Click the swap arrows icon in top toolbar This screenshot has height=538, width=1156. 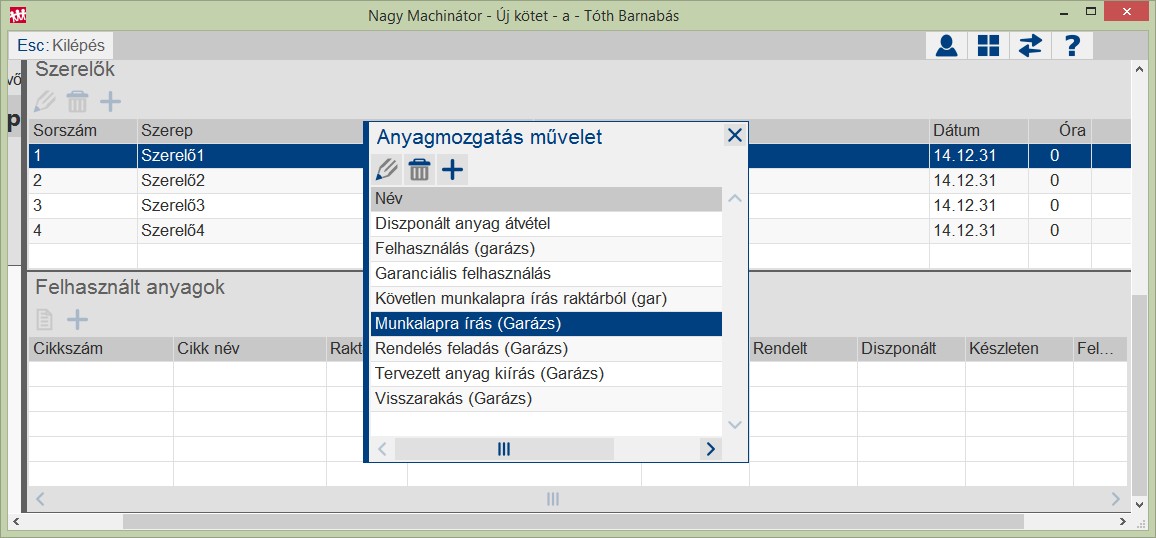coord(1030,46)
